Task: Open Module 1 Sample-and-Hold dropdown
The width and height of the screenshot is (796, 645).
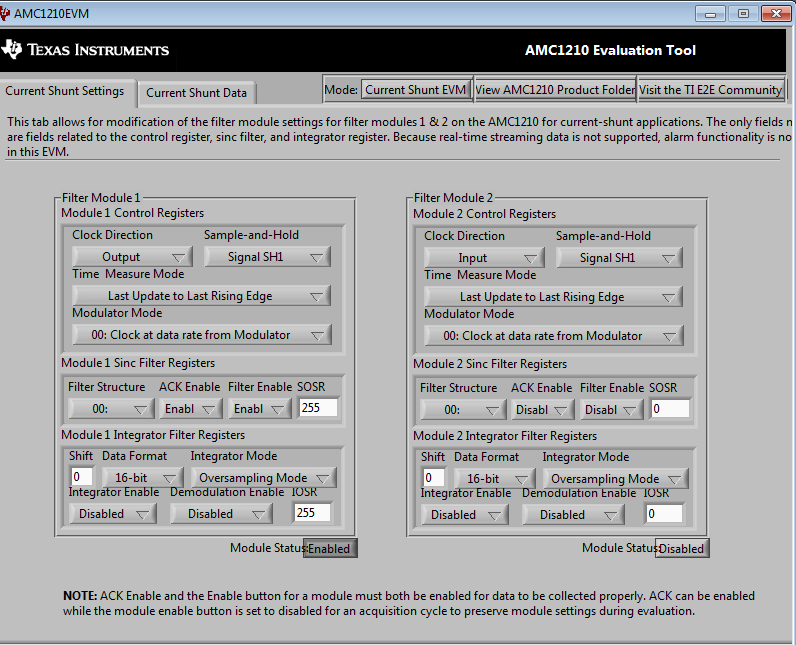Action: pyautogui.click(x=267, y=257)
